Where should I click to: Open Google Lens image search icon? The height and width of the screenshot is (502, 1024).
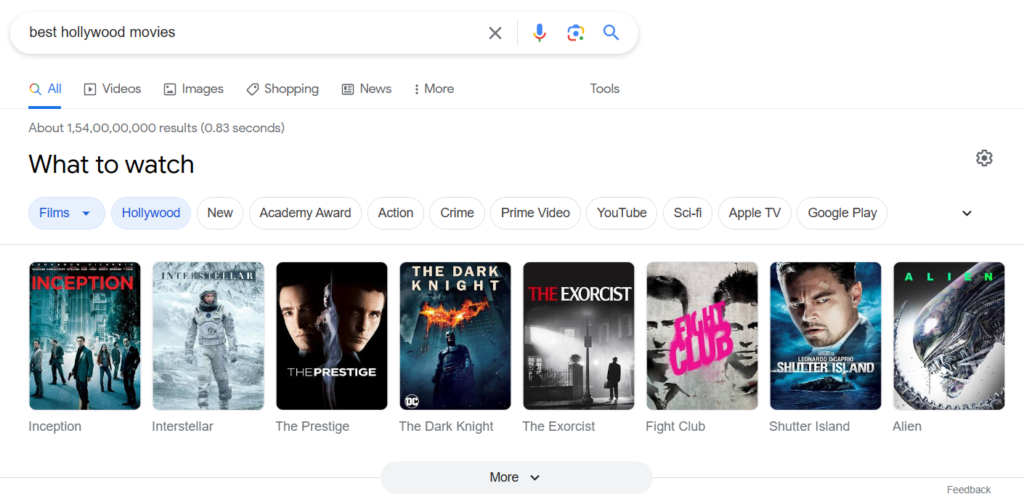click(x=575, y=33)
